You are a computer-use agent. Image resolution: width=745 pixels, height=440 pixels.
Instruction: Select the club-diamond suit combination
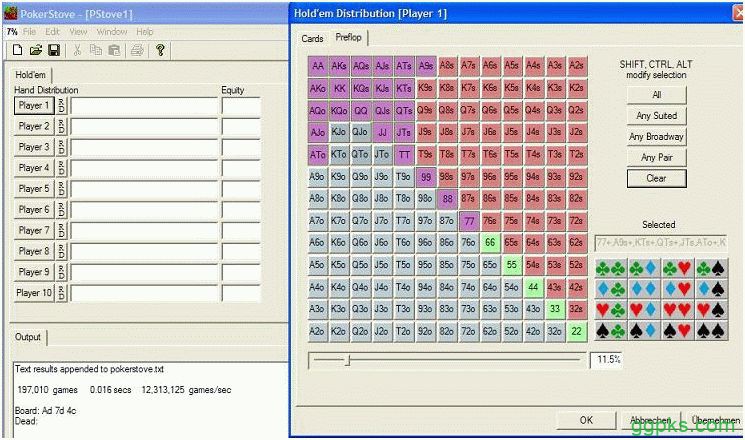click(x=644, y=269)
